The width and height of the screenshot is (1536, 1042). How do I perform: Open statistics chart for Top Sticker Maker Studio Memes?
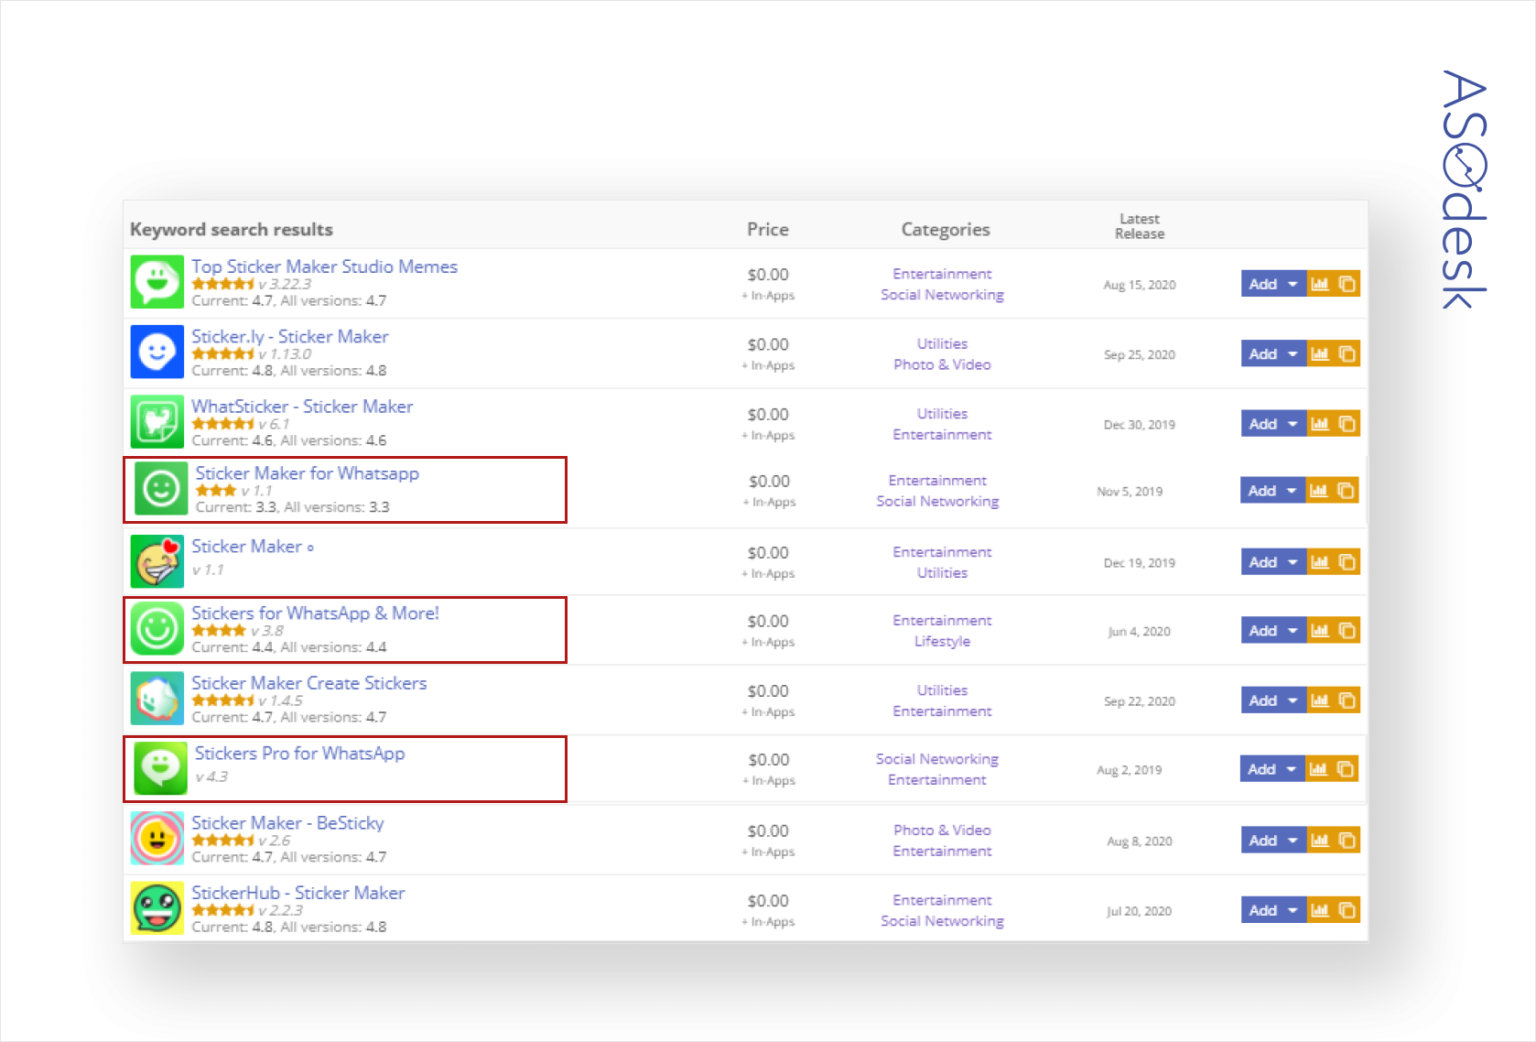1319,283
